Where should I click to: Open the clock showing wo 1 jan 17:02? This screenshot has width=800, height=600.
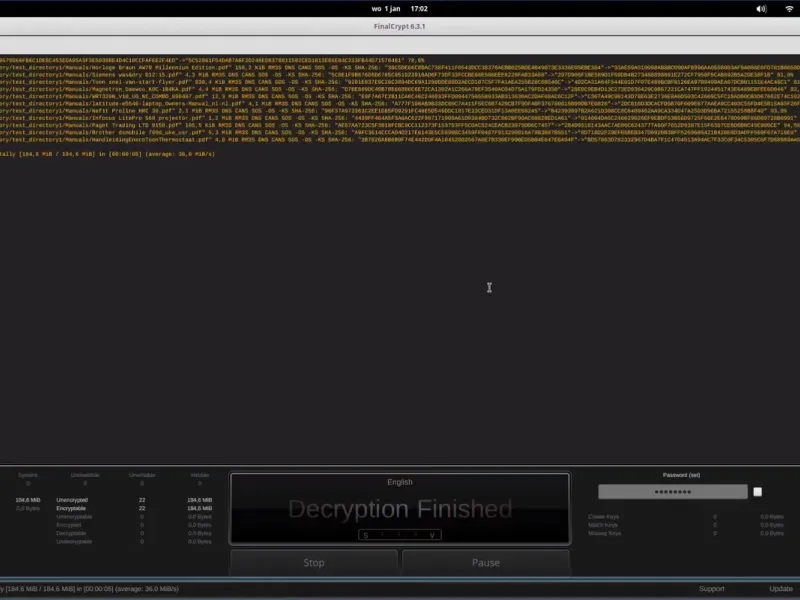[399, 9]
